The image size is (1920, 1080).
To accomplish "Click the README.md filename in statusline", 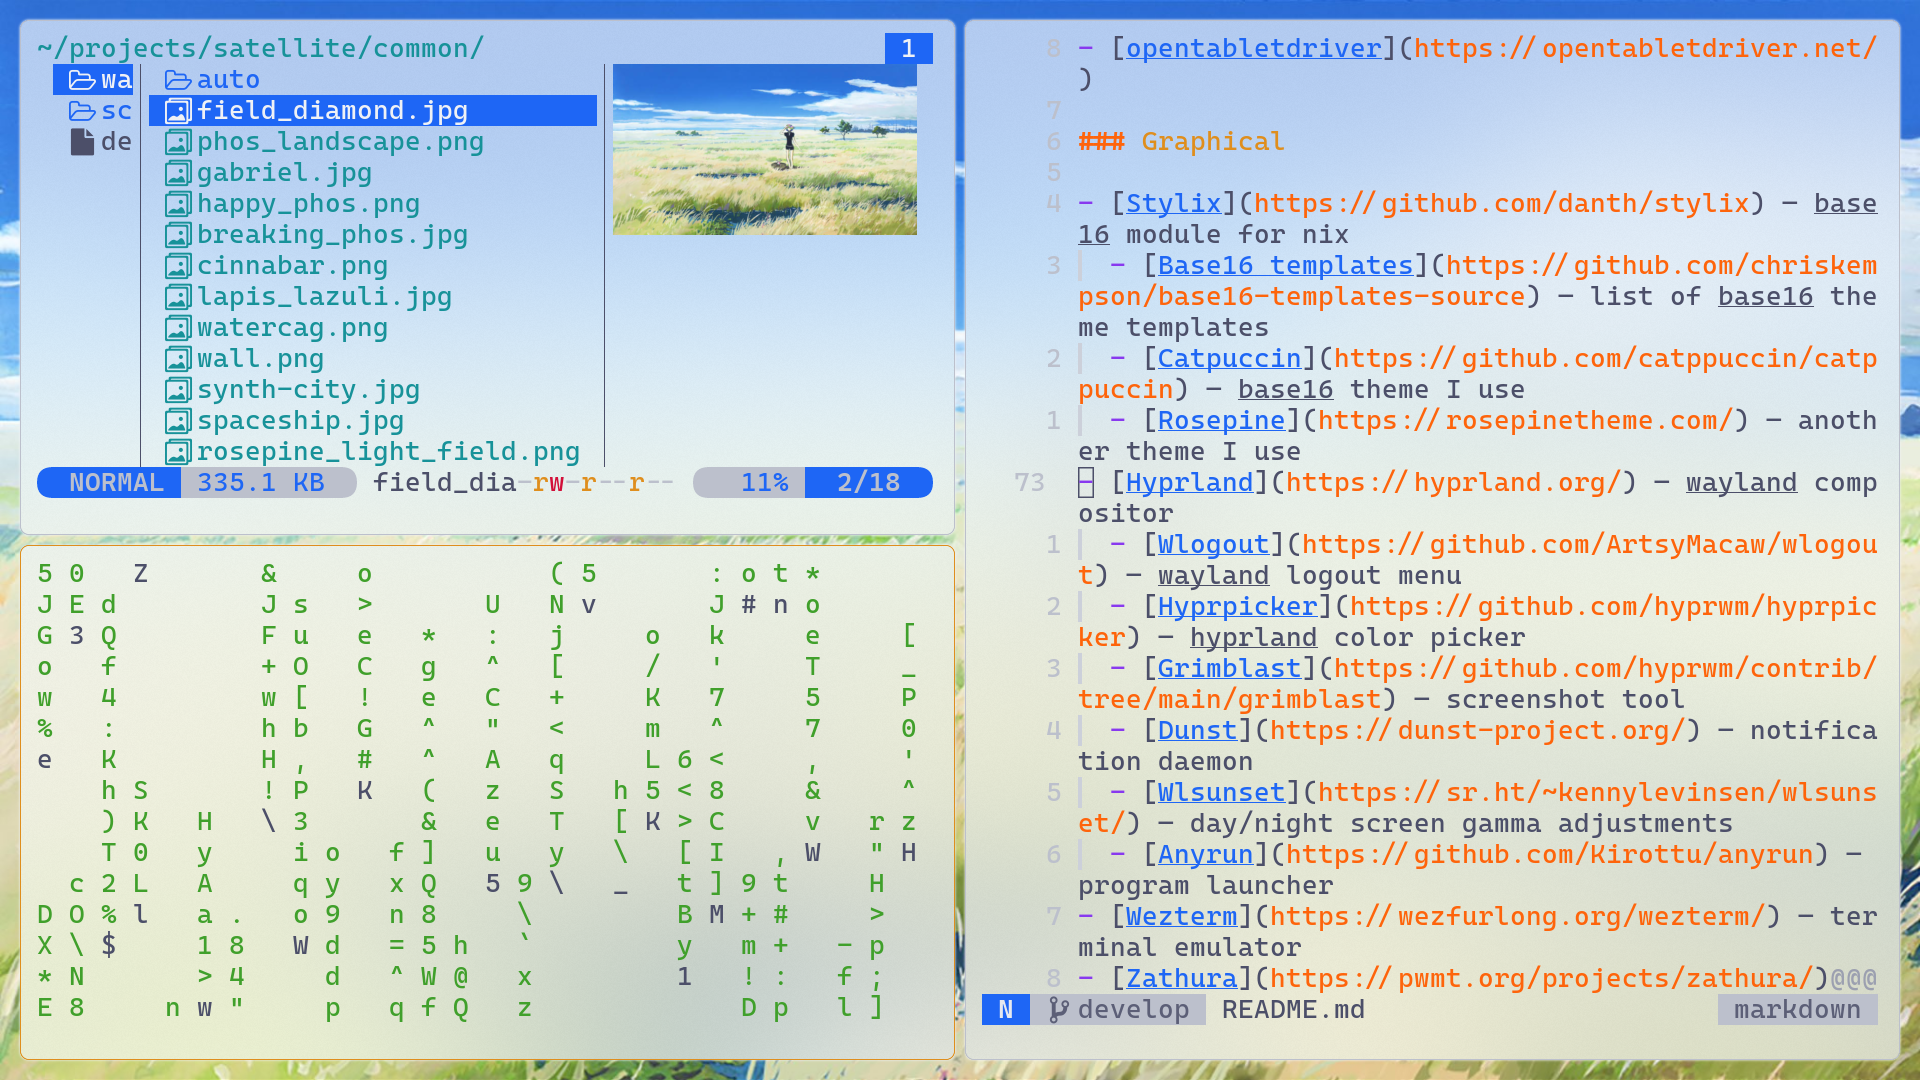I will pos(1294,1010).
